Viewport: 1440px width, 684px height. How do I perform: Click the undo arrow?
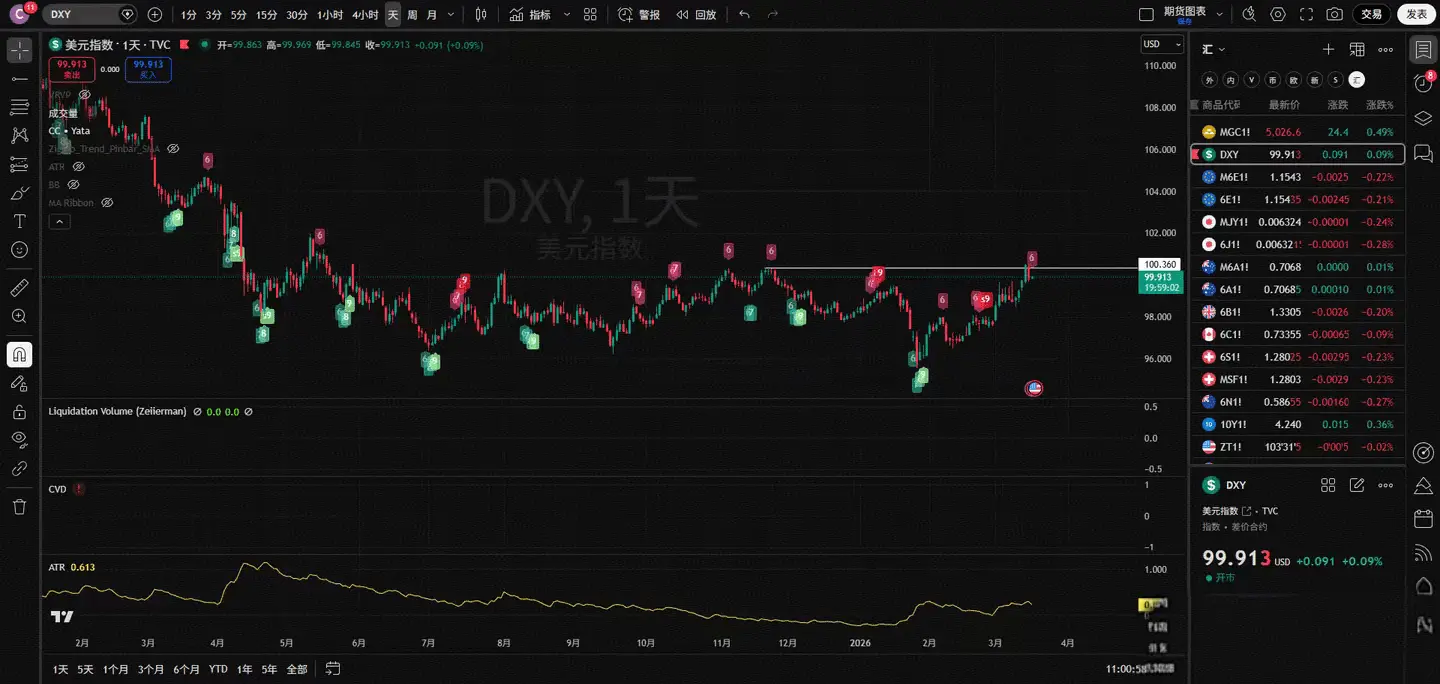(x=744, y=14)
